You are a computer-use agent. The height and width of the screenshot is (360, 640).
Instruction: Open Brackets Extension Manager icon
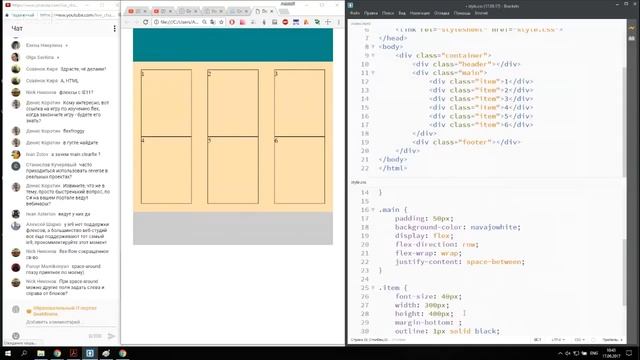[632, 38]
